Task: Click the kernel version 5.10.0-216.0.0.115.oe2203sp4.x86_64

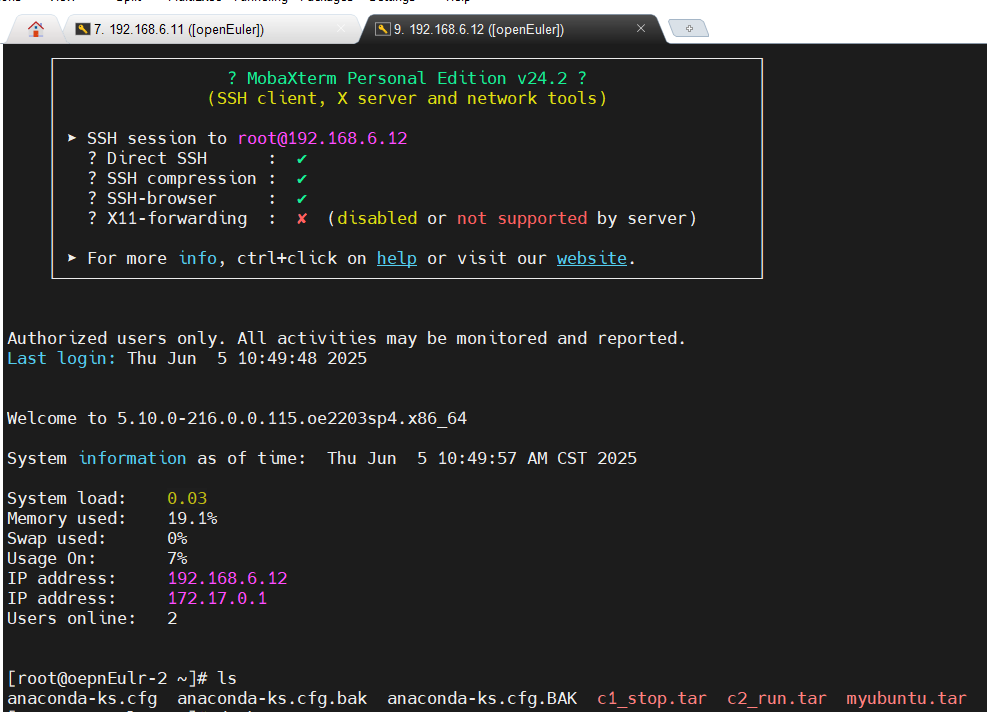Action: pyautogui.click(x=292, y=418)
